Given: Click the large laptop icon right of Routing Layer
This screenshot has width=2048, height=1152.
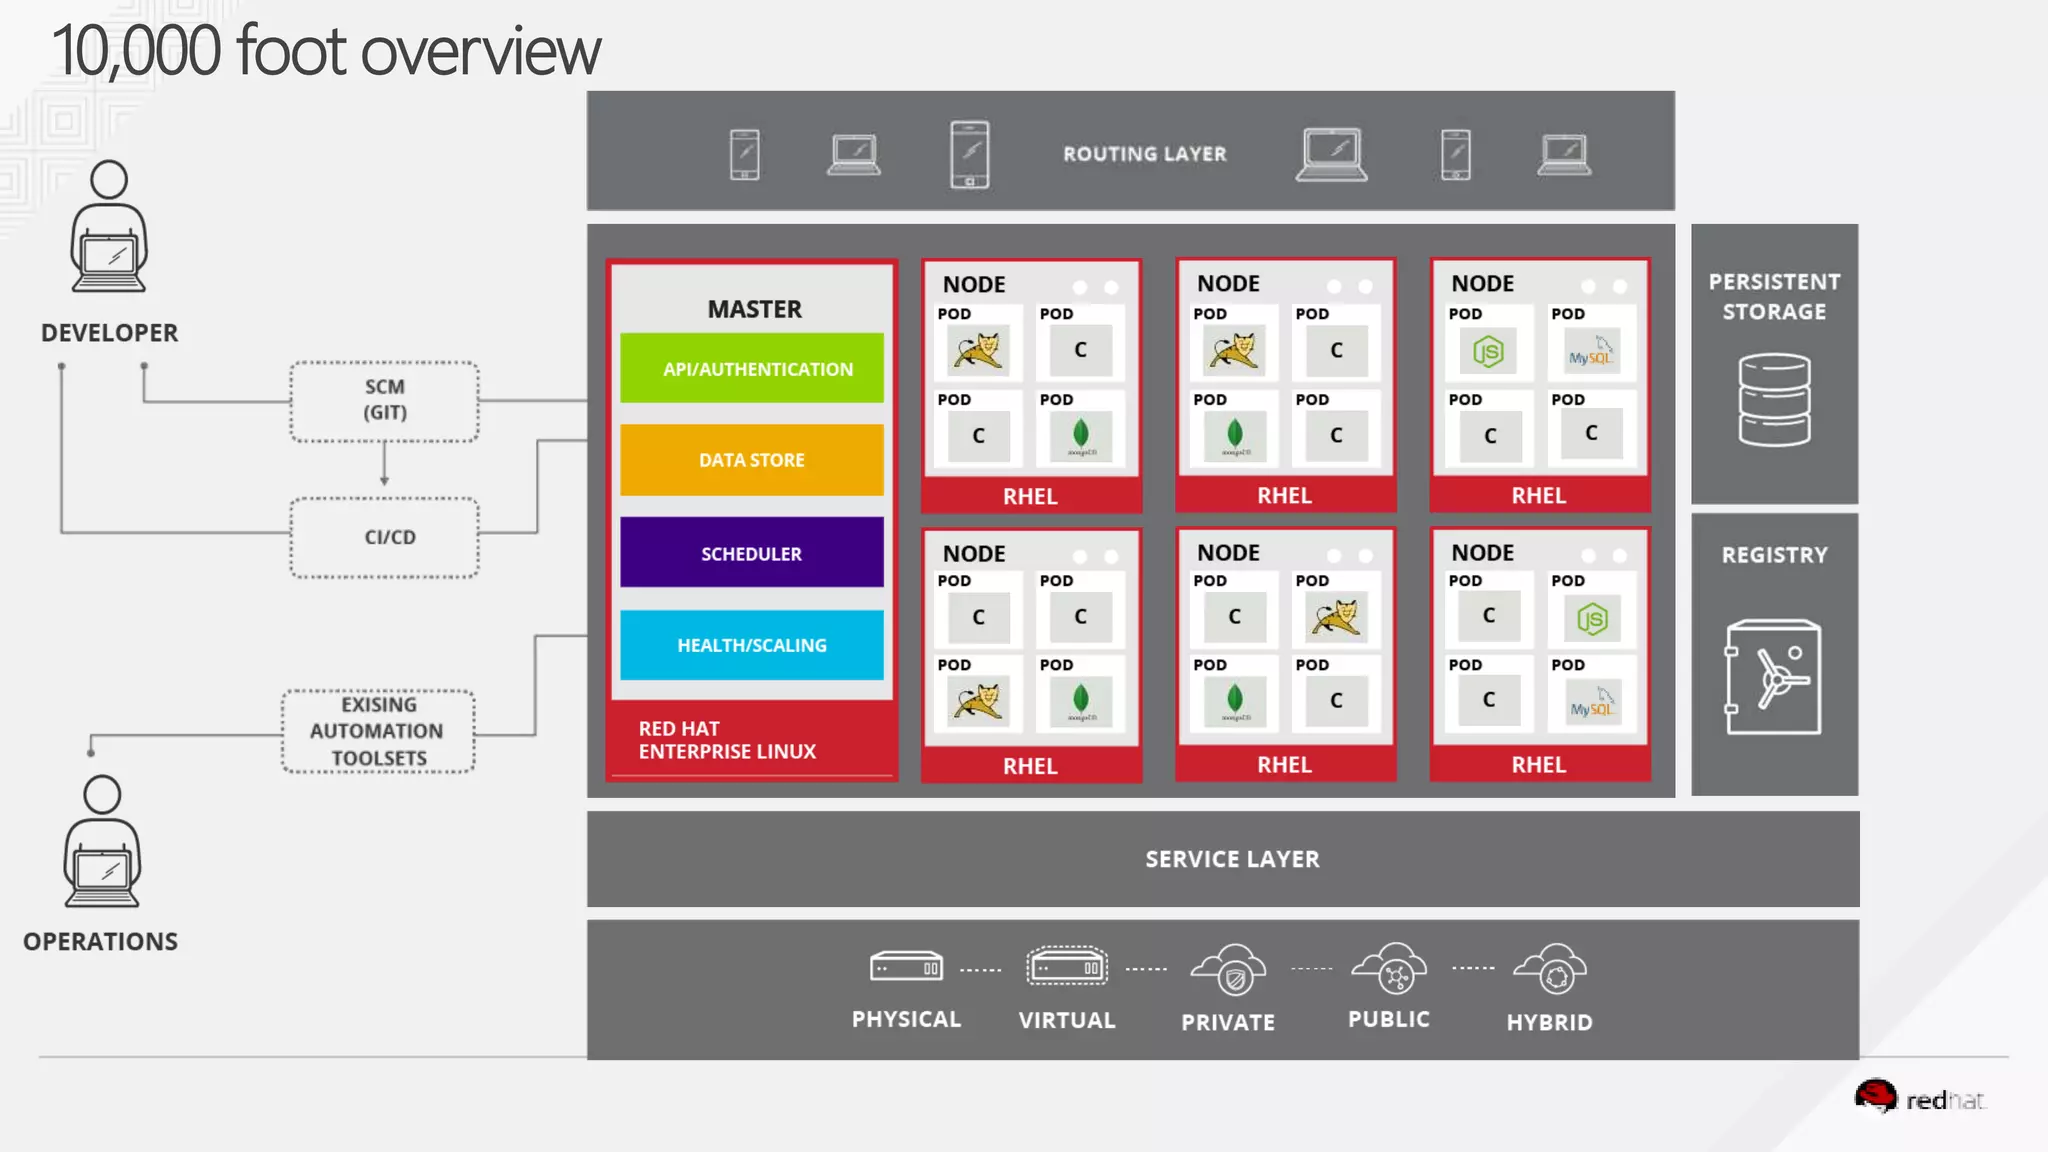Looking at the screenshot, I should (1331, 154).
